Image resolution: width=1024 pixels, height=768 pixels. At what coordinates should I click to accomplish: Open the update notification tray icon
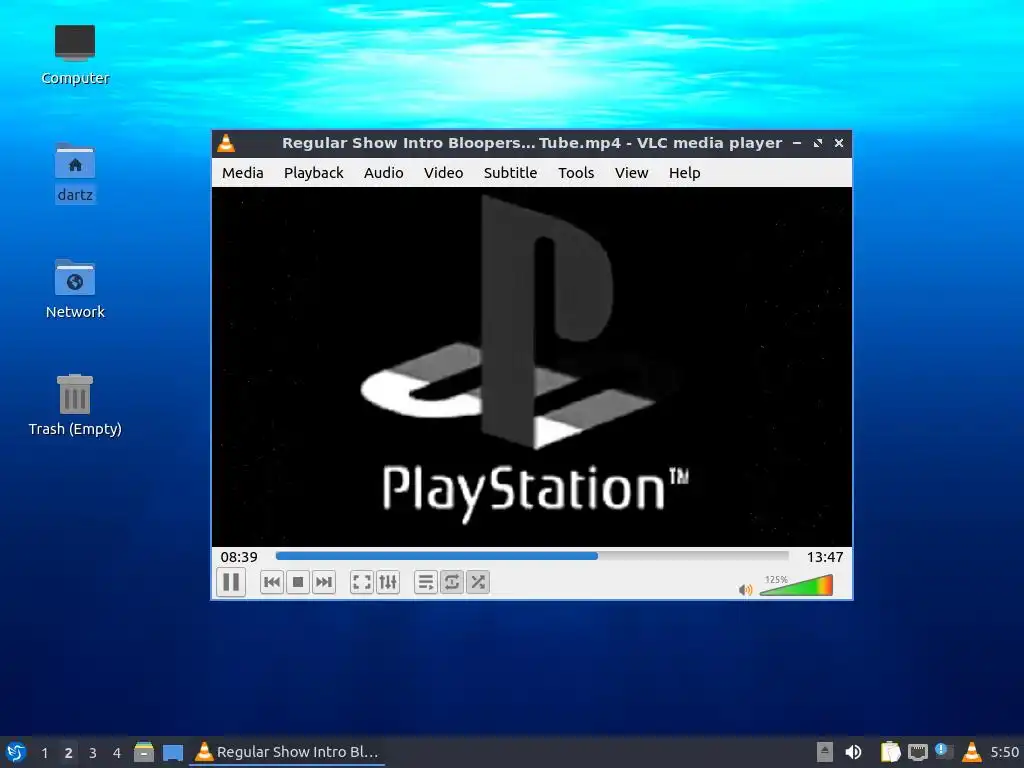[944, 751]
